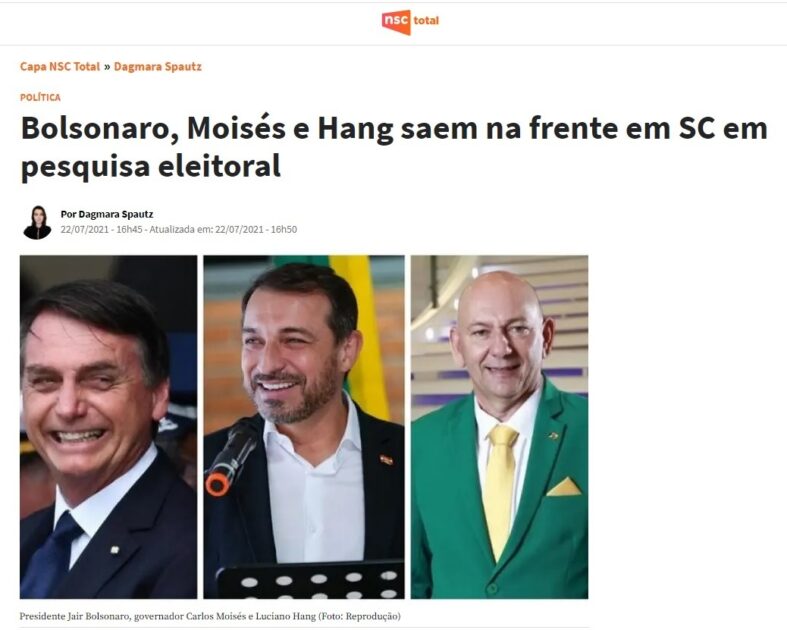Click the microphone in the Carlos Moisés photo
The image size is (787, 630).
point(231,458)
